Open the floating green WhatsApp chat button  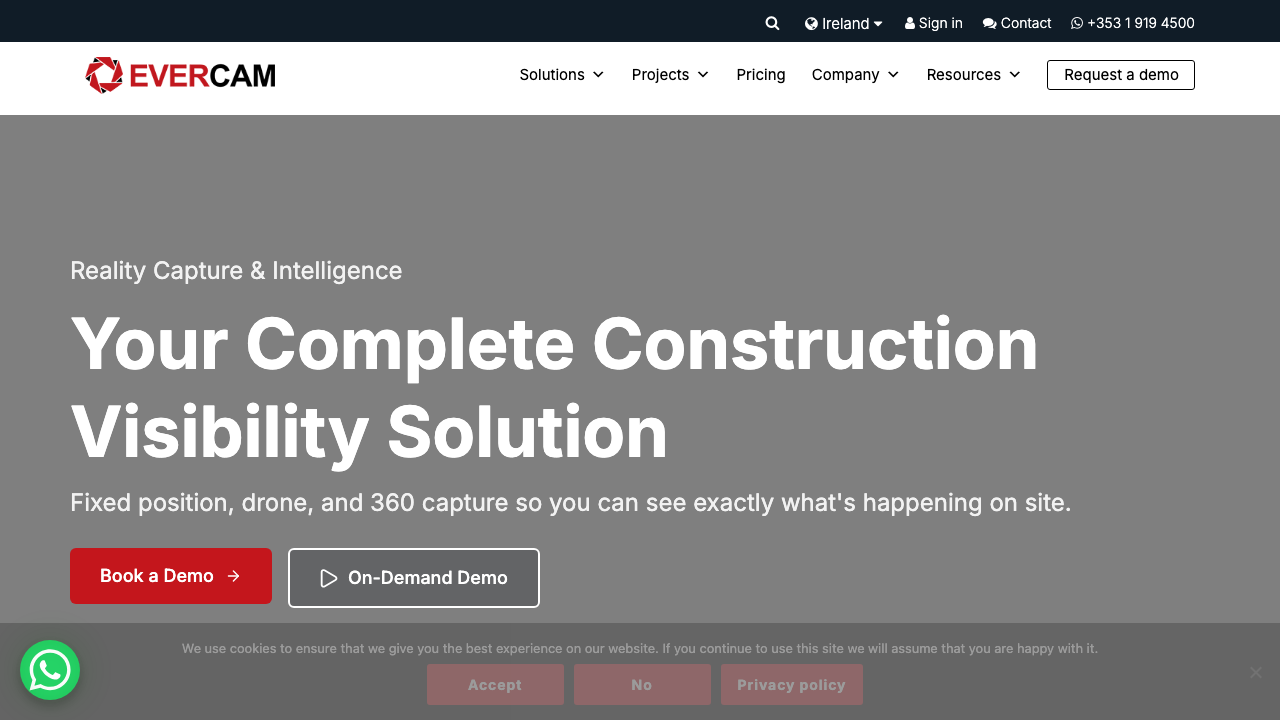click(50, 670)
